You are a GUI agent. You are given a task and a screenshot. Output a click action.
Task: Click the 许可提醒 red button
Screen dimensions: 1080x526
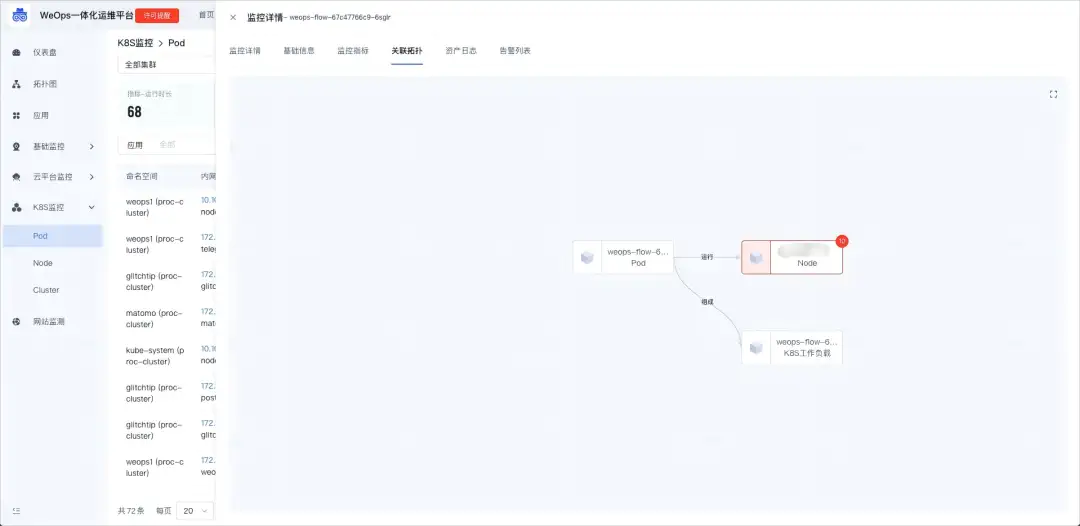click(157, 16)
